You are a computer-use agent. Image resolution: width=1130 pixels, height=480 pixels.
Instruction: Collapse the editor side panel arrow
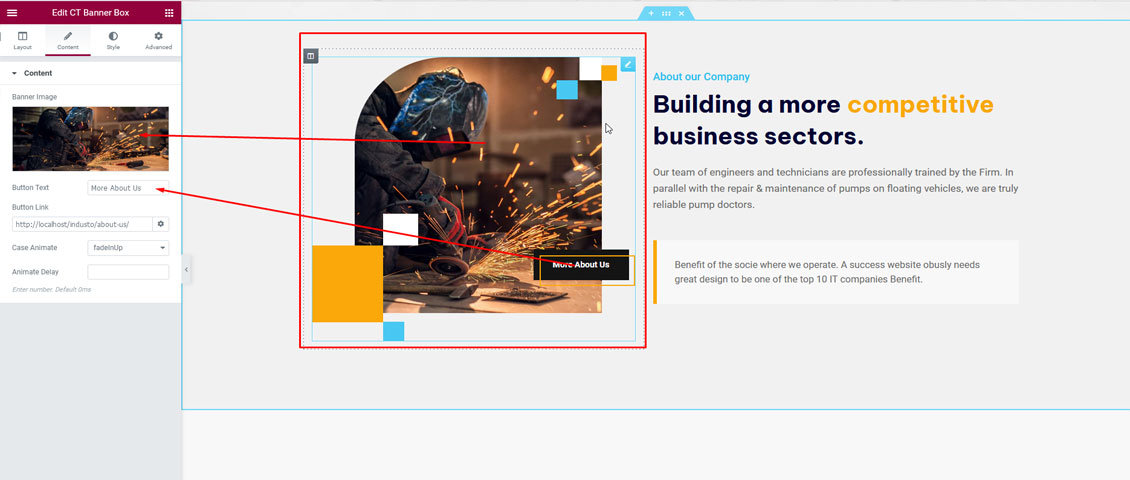click(186, 269)
